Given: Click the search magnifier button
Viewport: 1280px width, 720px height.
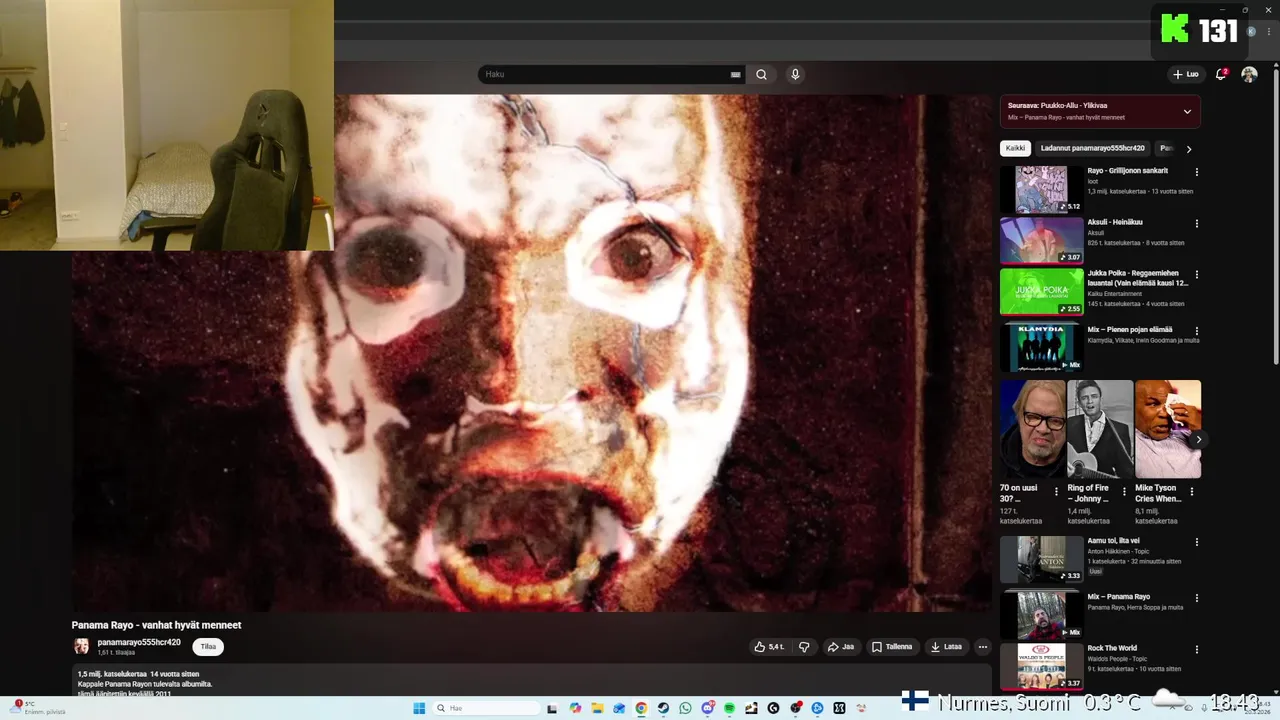Looking at the screenshot, I should coord(761,74).
